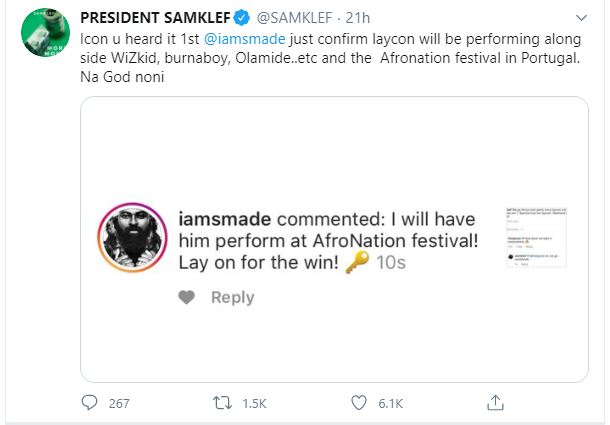Click the iamsmade bold username in comment
This screenshot has height=425, width=610.
click(224, 219)
